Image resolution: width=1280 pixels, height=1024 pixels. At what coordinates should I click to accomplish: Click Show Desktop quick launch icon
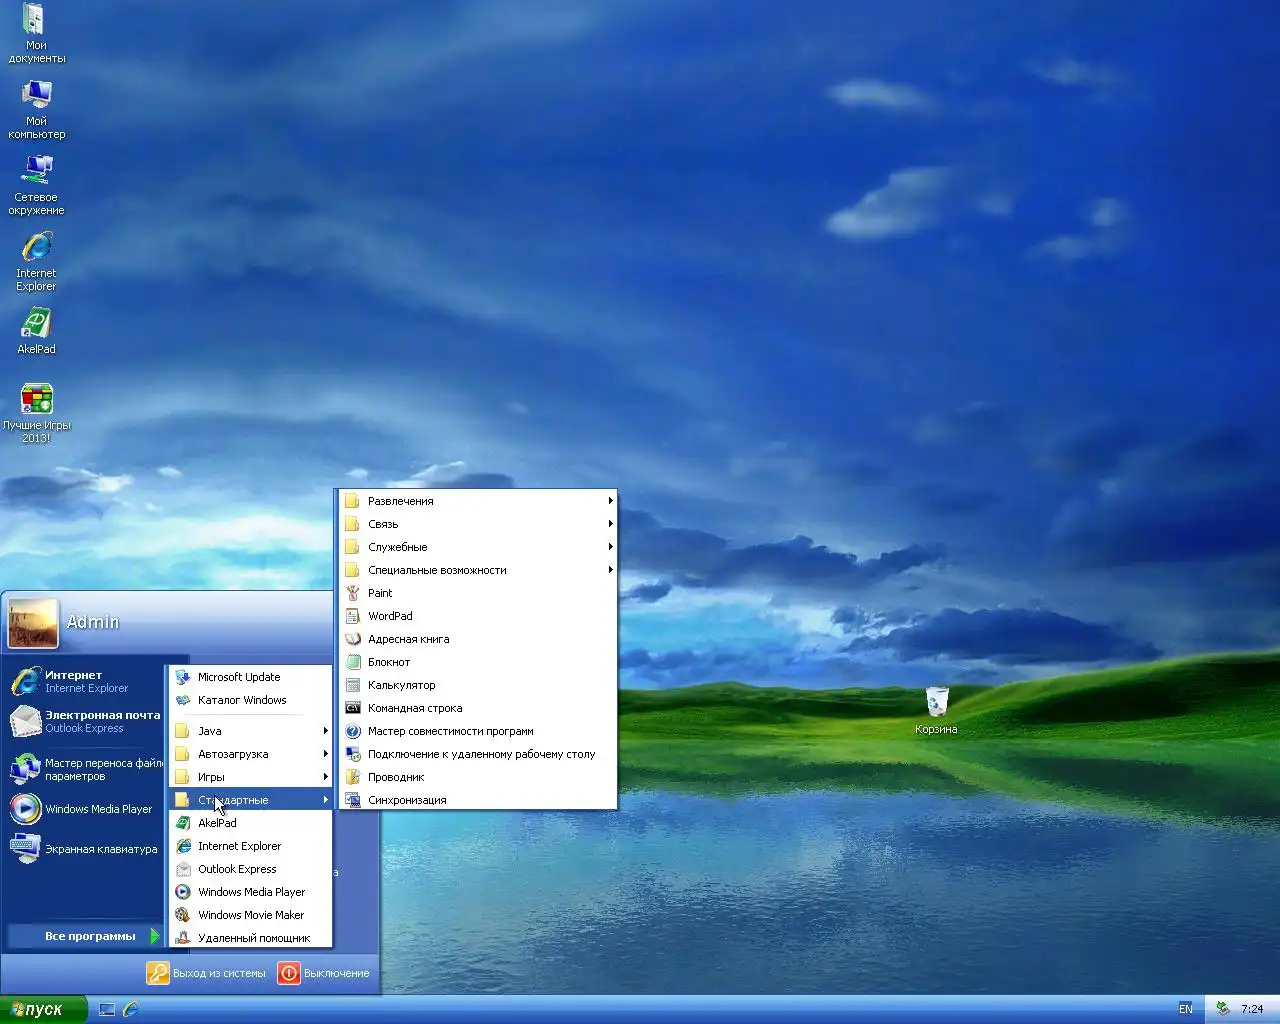coord(107,1010)
